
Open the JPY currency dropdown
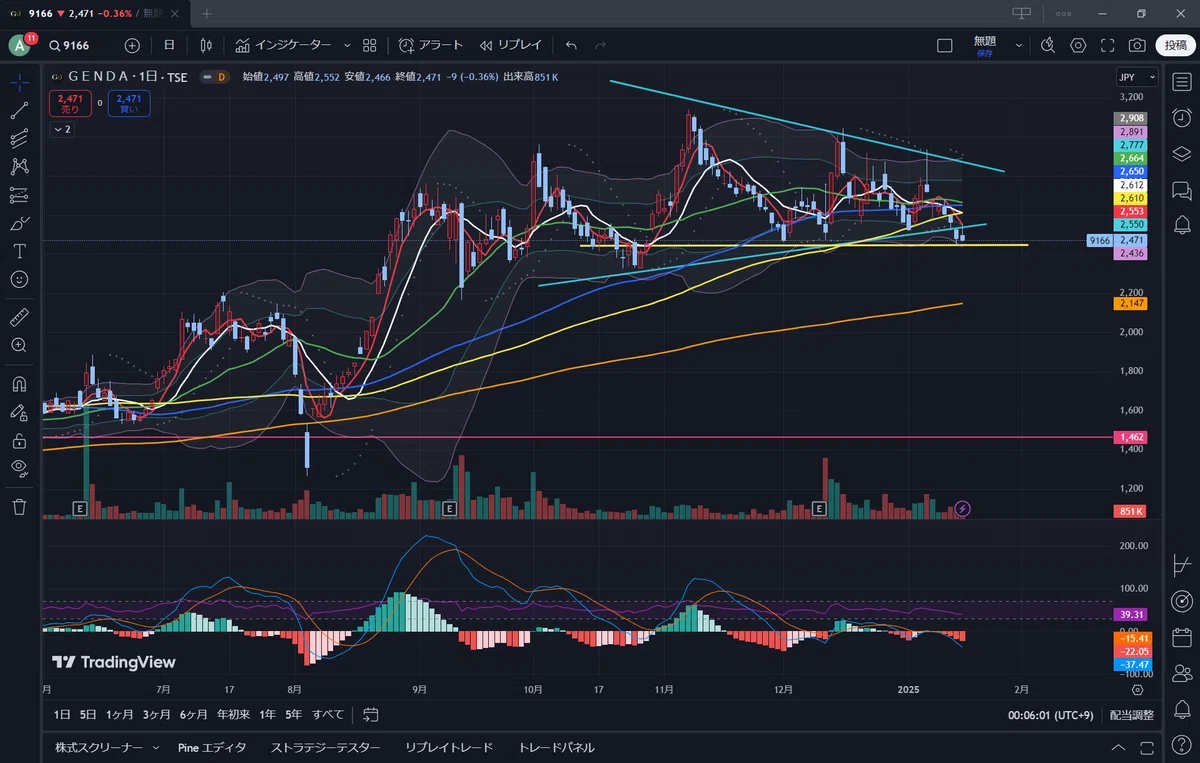pos(1137,77)
